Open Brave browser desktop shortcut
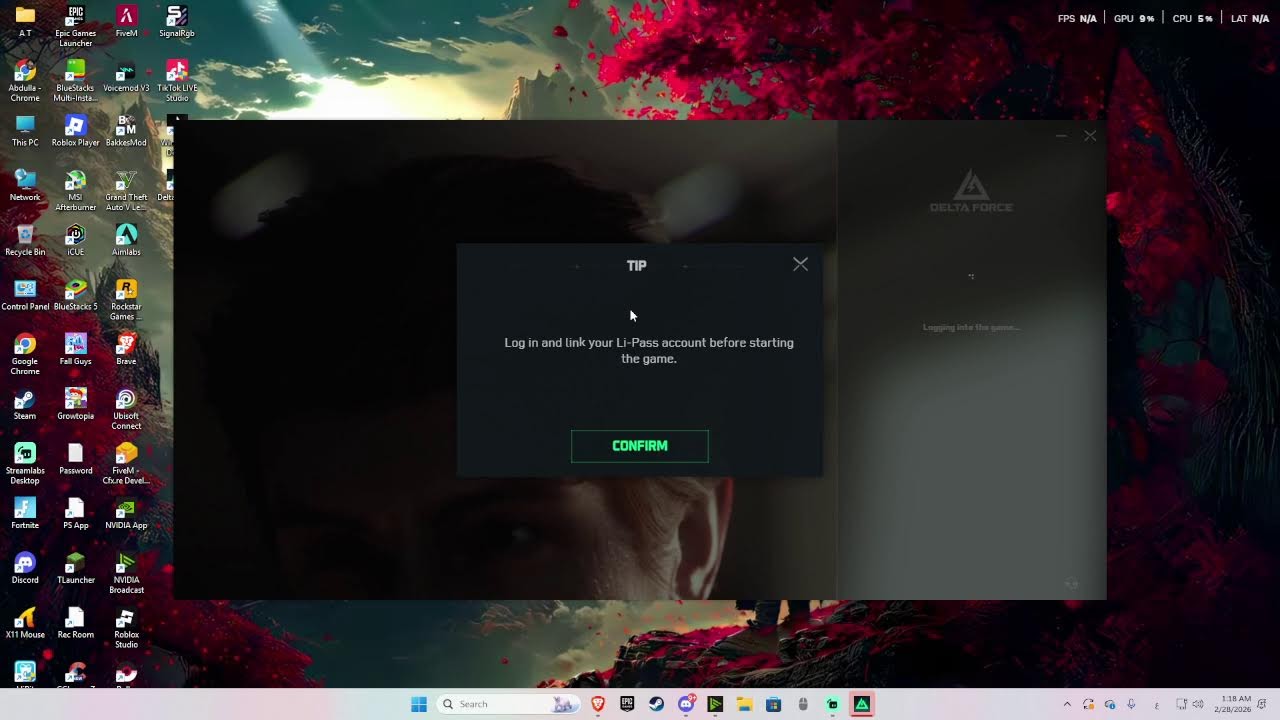This screenshot has height=720, width=1280. click(126, 349)
